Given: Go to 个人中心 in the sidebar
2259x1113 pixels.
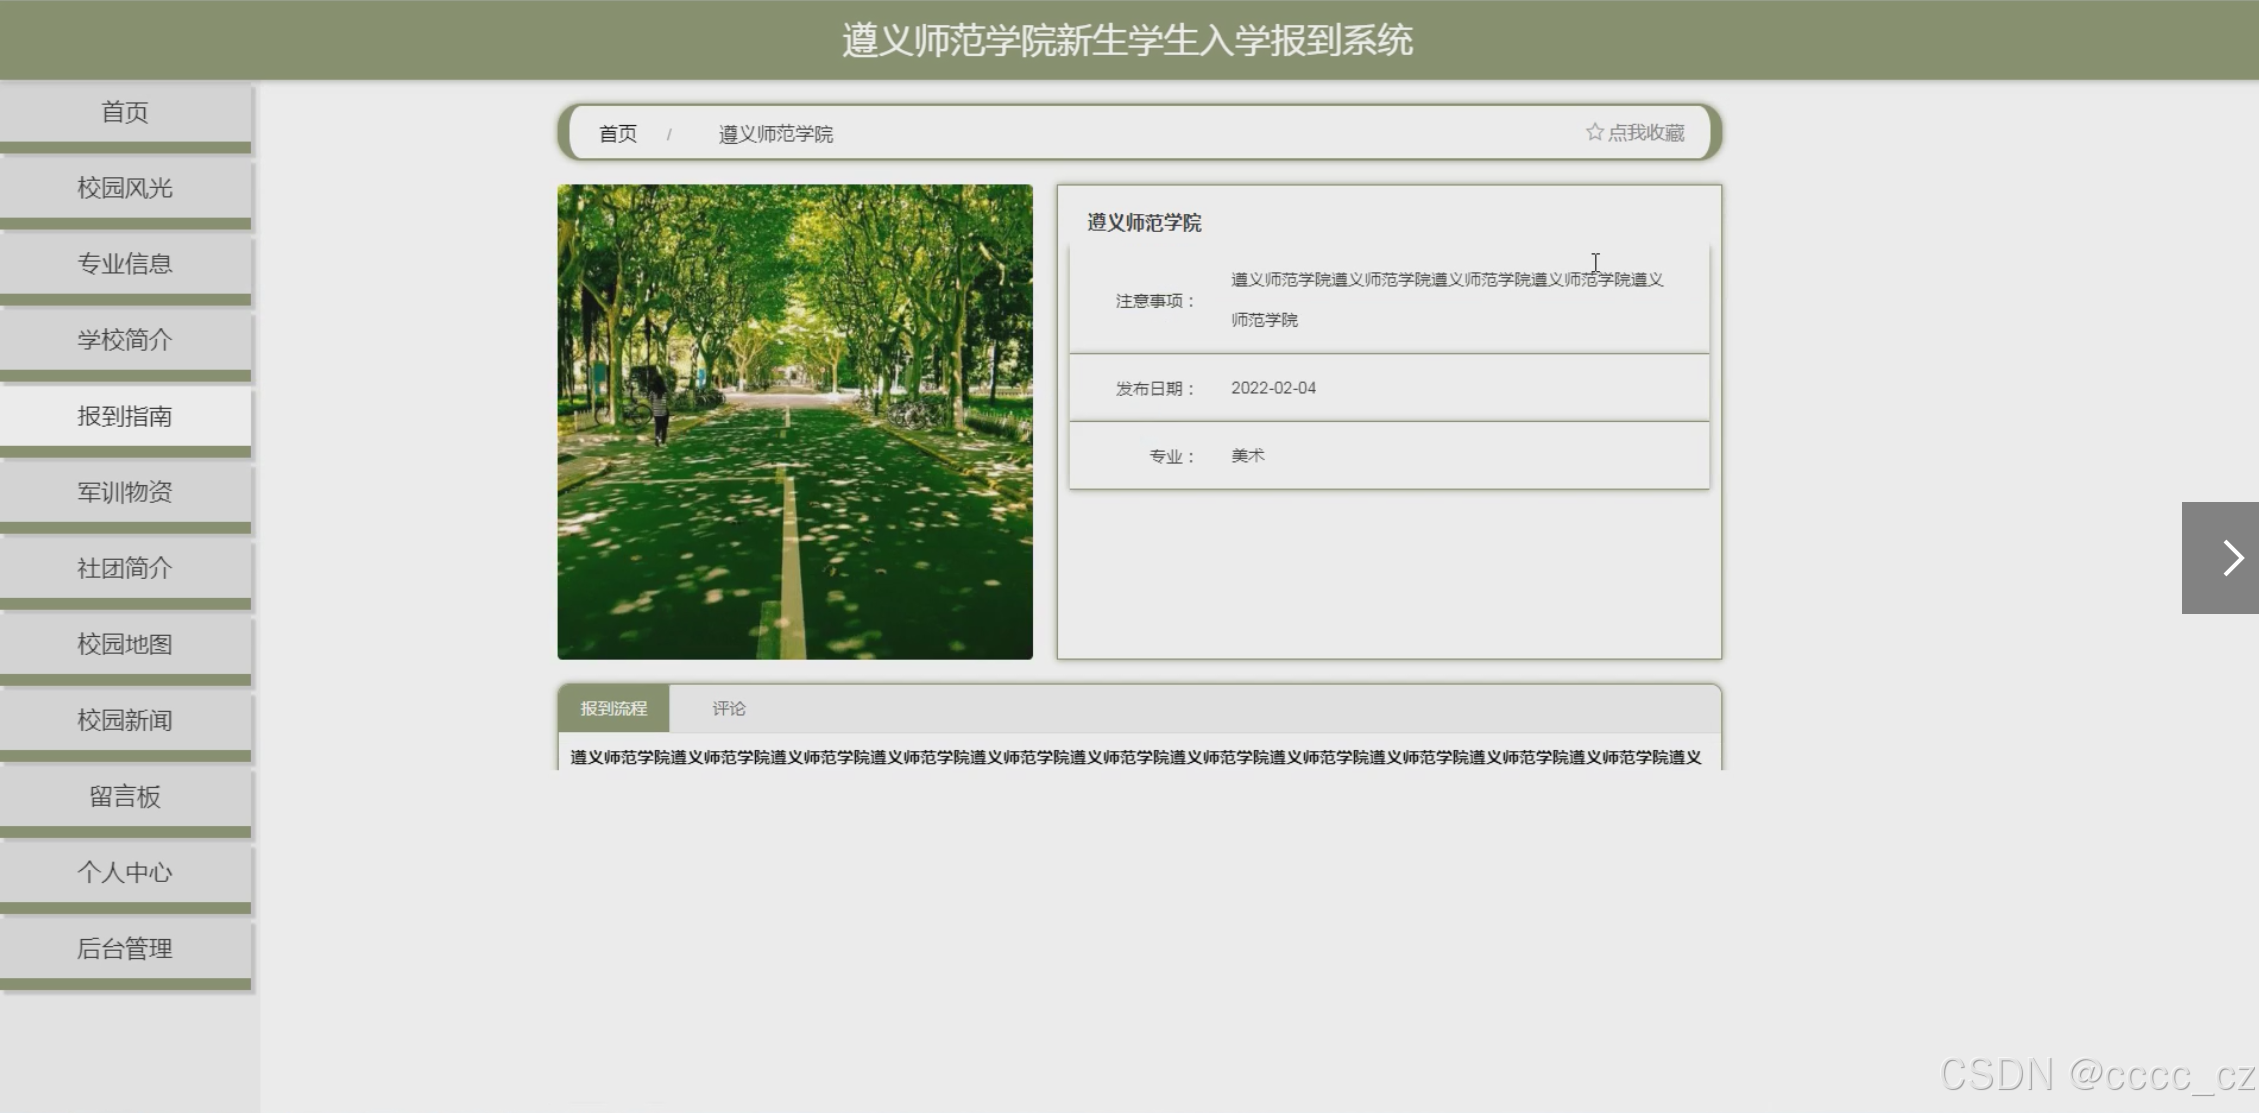Looking at the screenshot, I should coord(125,872).
